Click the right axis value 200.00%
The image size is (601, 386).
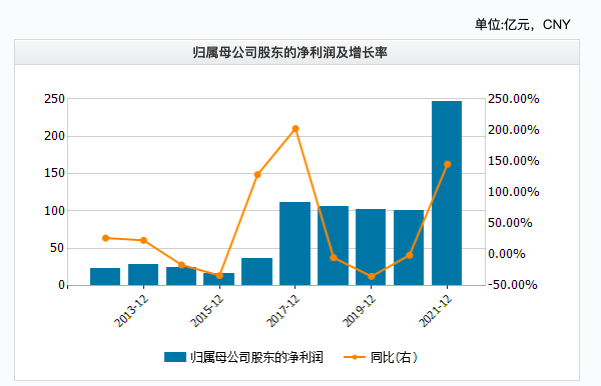514,130
